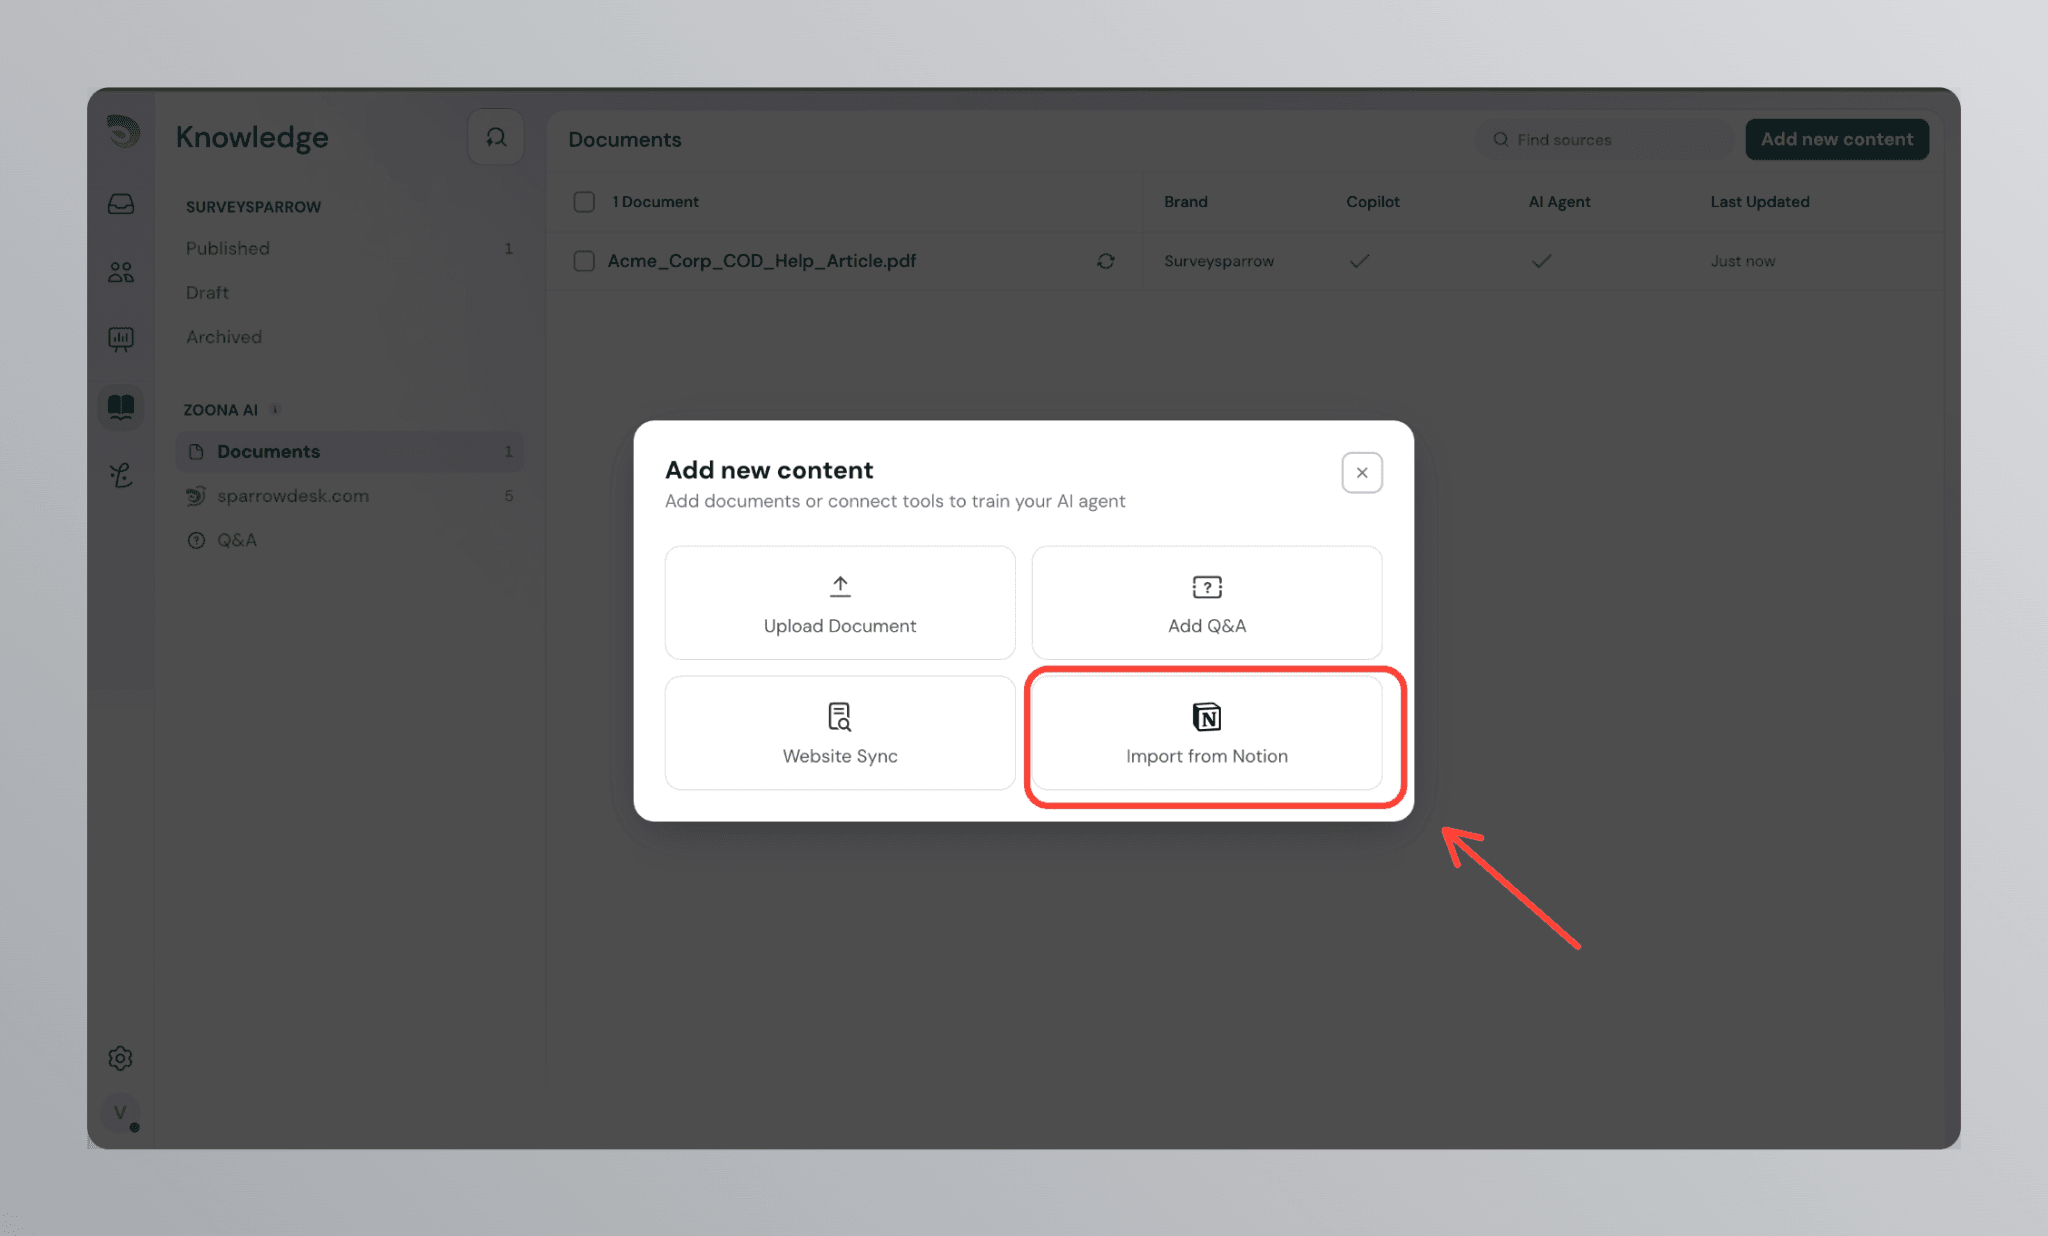Viewport: 2048px width, 1236px height.
Task: Open the settings gear icon
Action: click(120, 1058)
